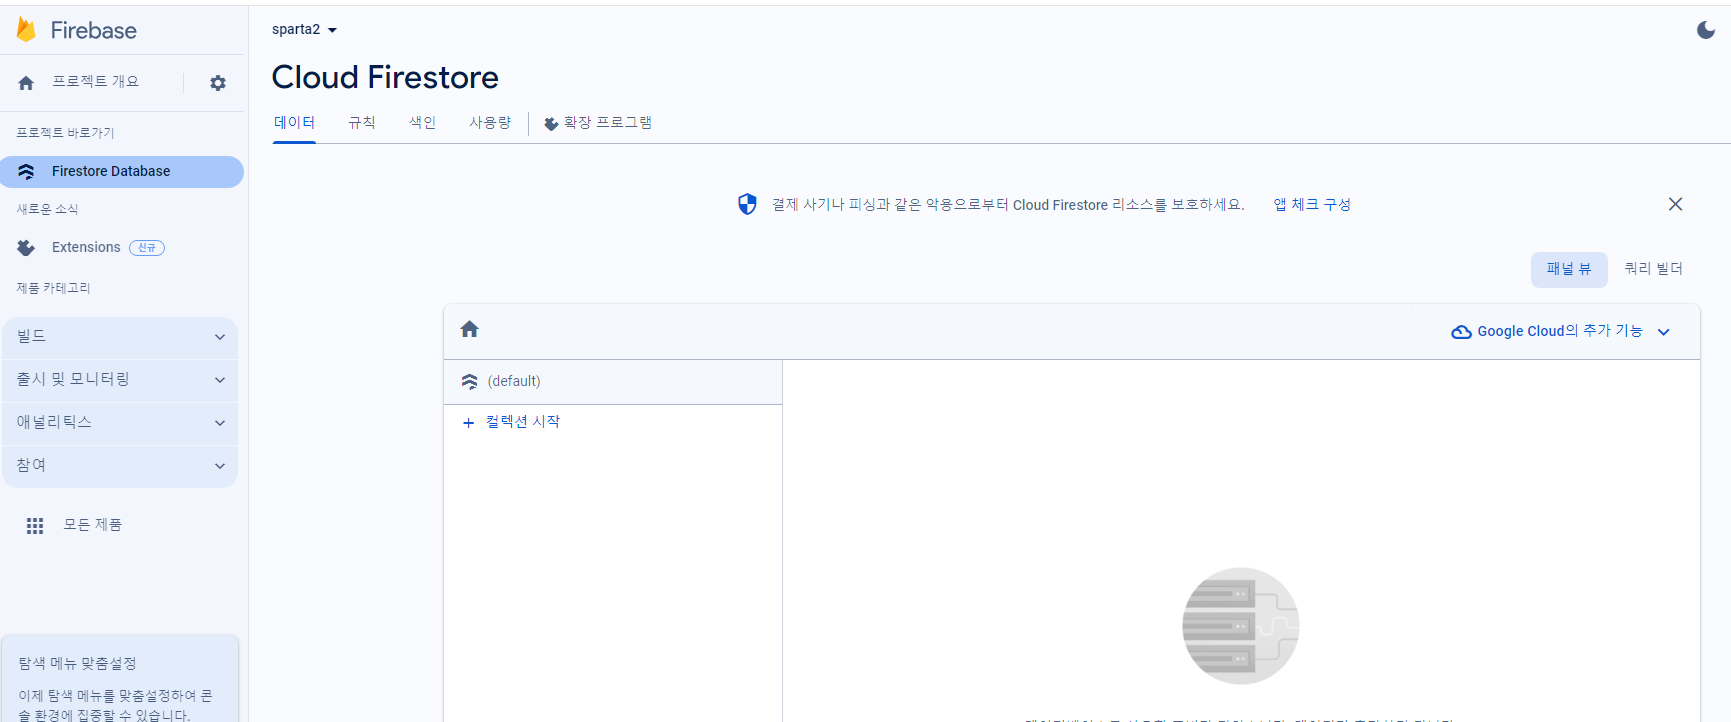Click the plus icon for 컬렉션 시작

click(468, 423)
